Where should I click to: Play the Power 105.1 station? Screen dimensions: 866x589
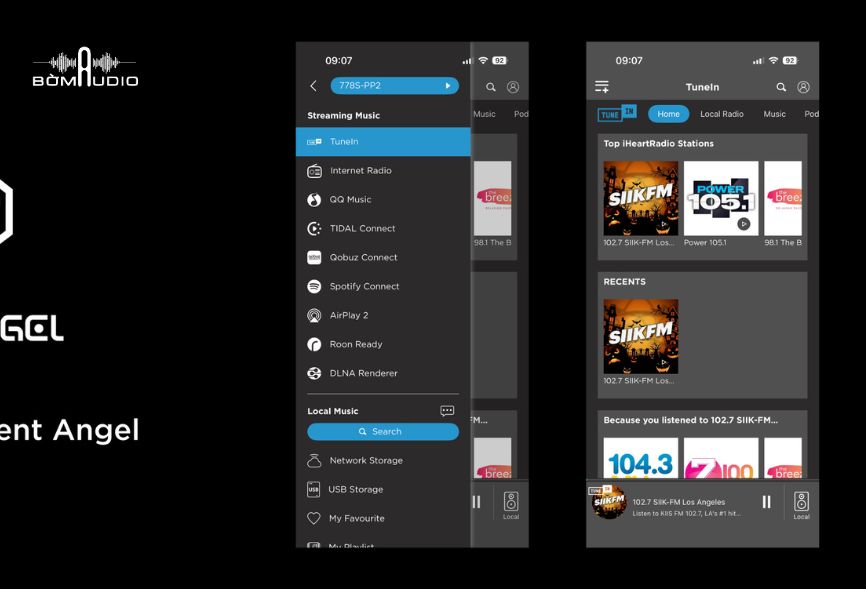coord(721,198)
